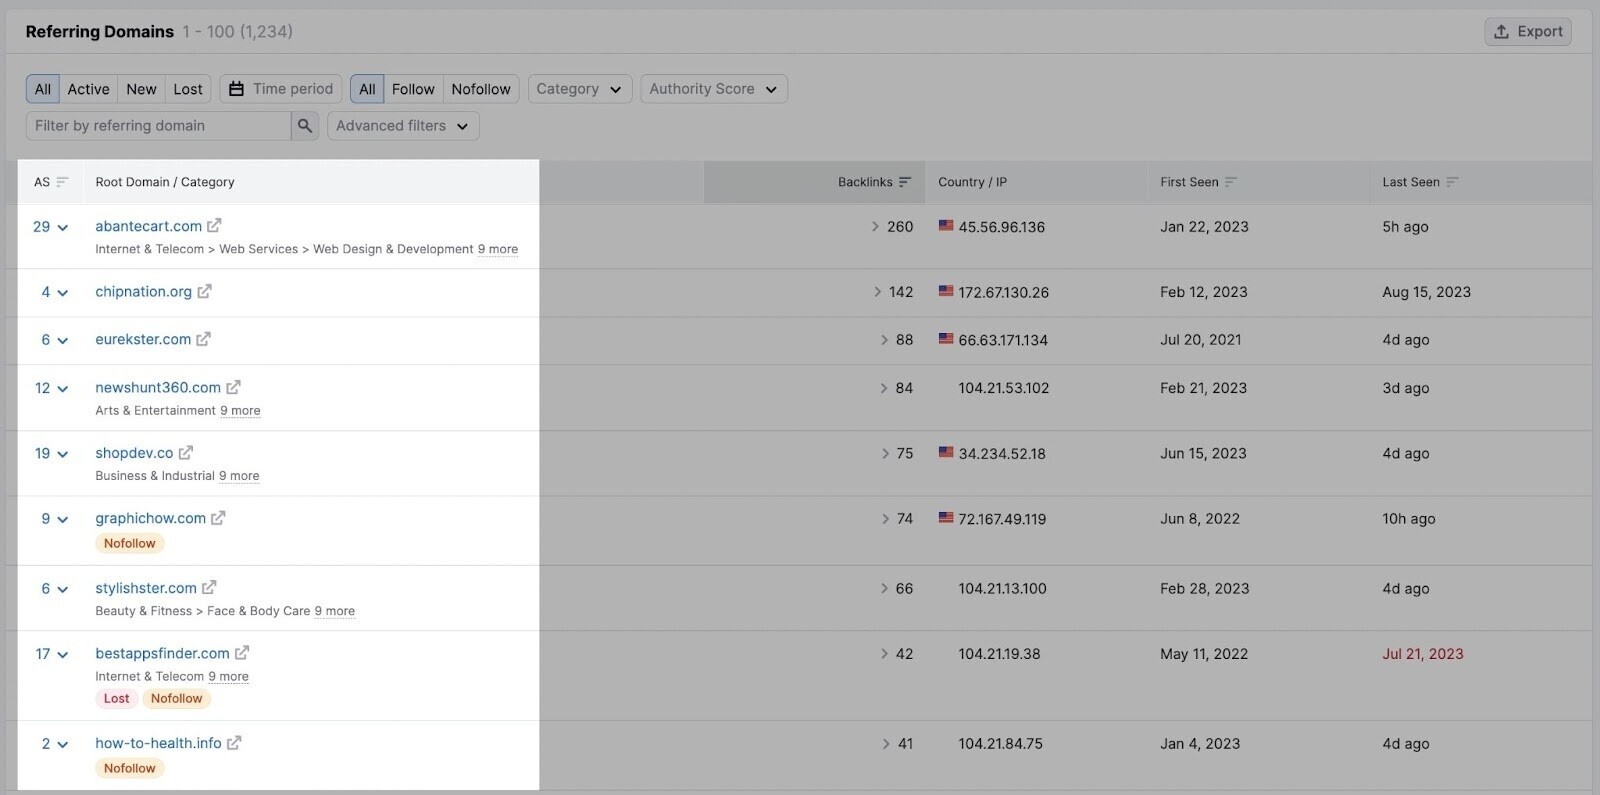Expand backlinks arrow for 88 row

(884, 340)
